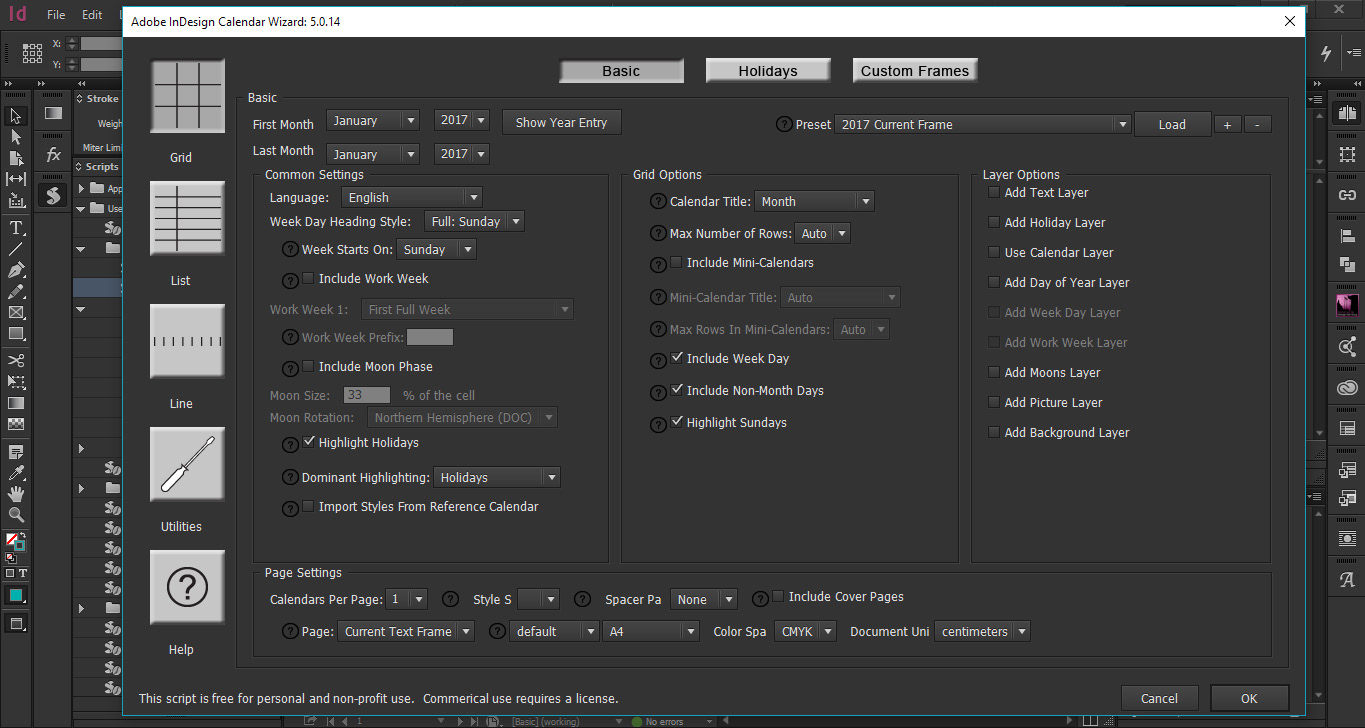Click the help icon beside Include Cover Pages
This screenshot has width=1365, height=728.
coord(760,598)
